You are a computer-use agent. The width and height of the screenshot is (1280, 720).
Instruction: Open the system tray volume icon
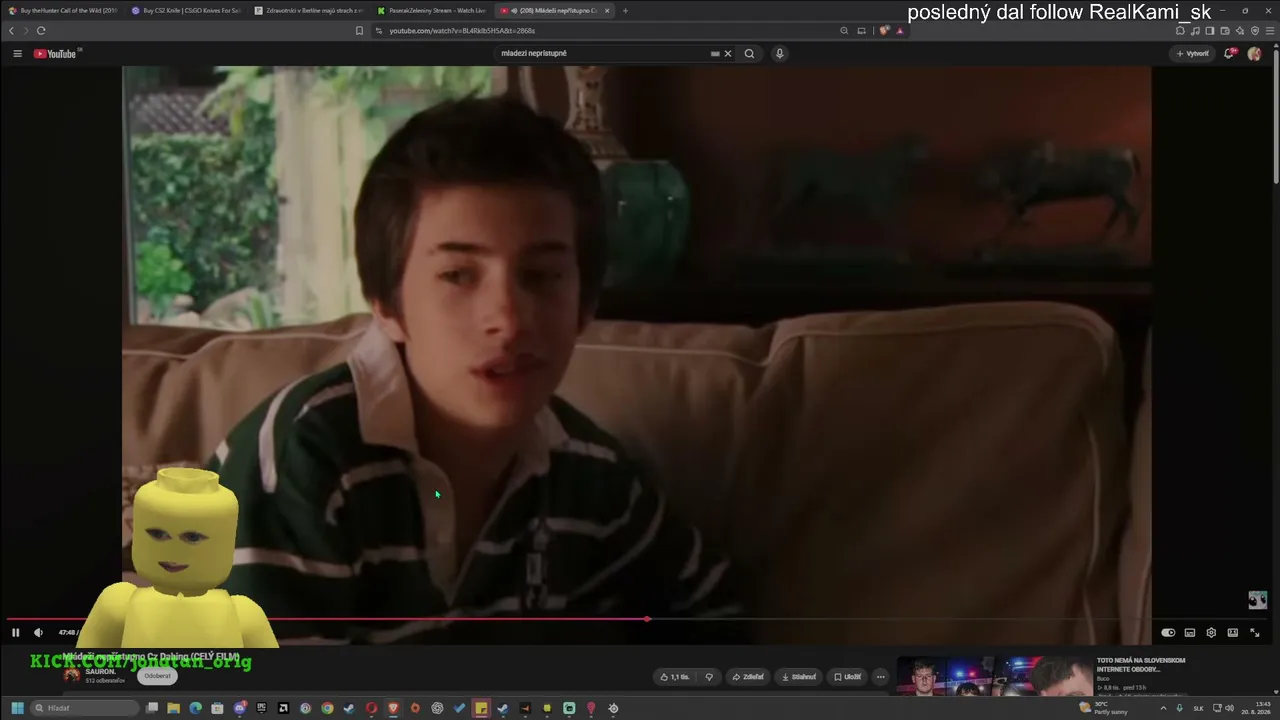pyautogui.click(x=1230, y=708)
